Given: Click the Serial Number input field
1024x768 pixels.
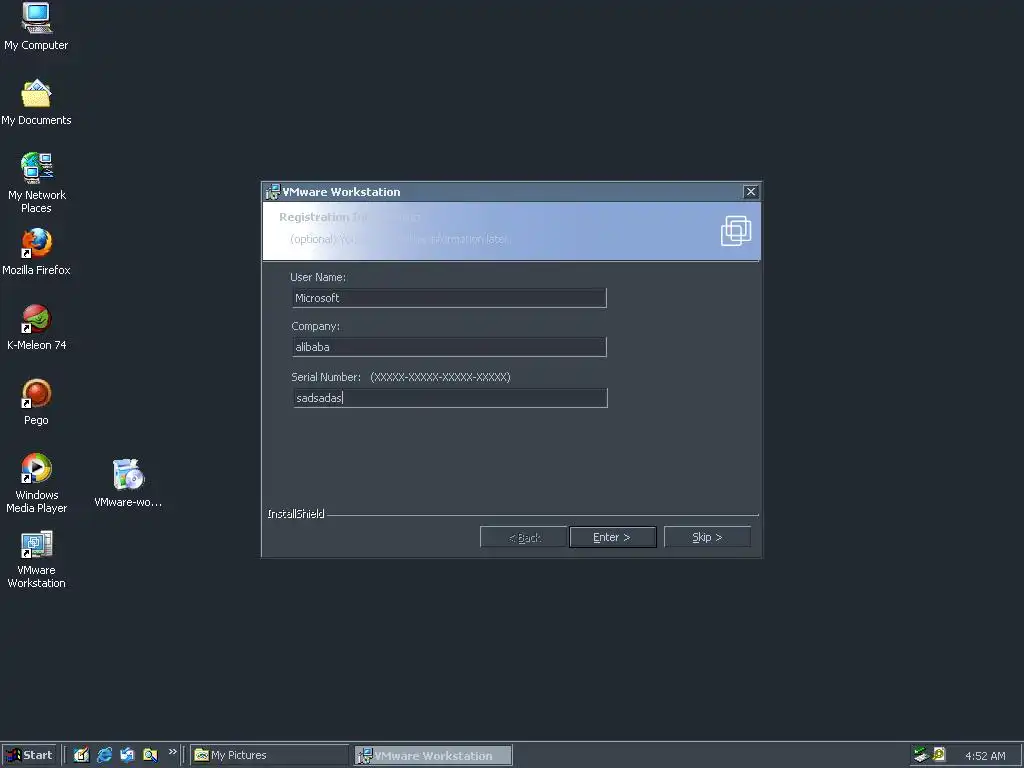Looking at the screenshot, I should (x=450, y=398).
